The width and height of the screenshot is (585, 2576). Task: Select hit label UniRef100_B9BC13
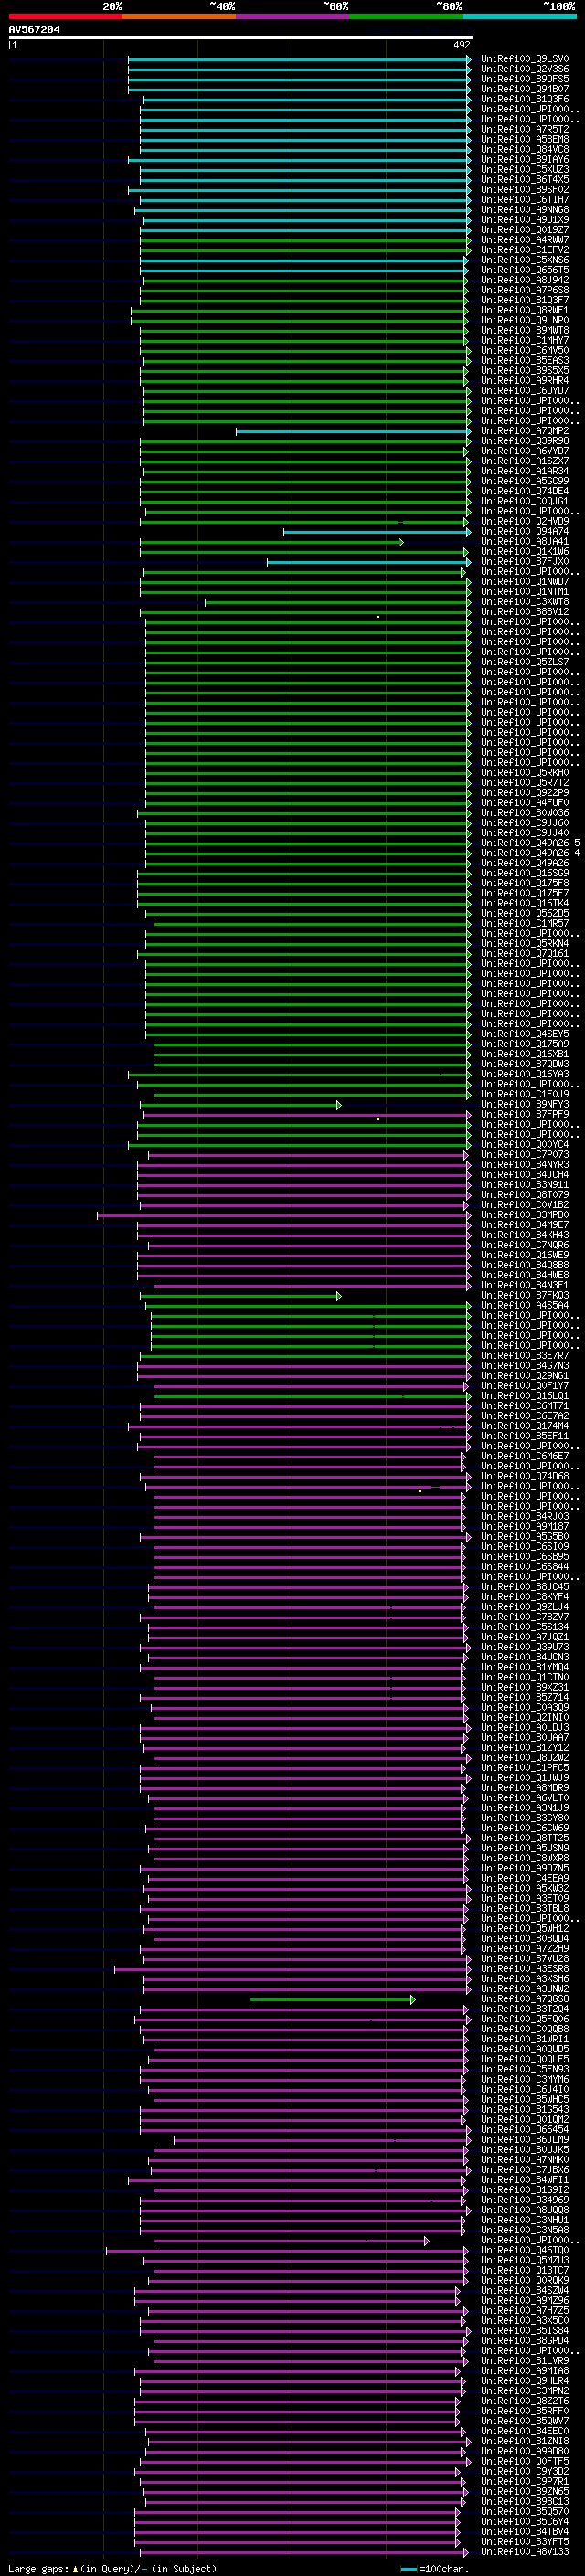525,2501
